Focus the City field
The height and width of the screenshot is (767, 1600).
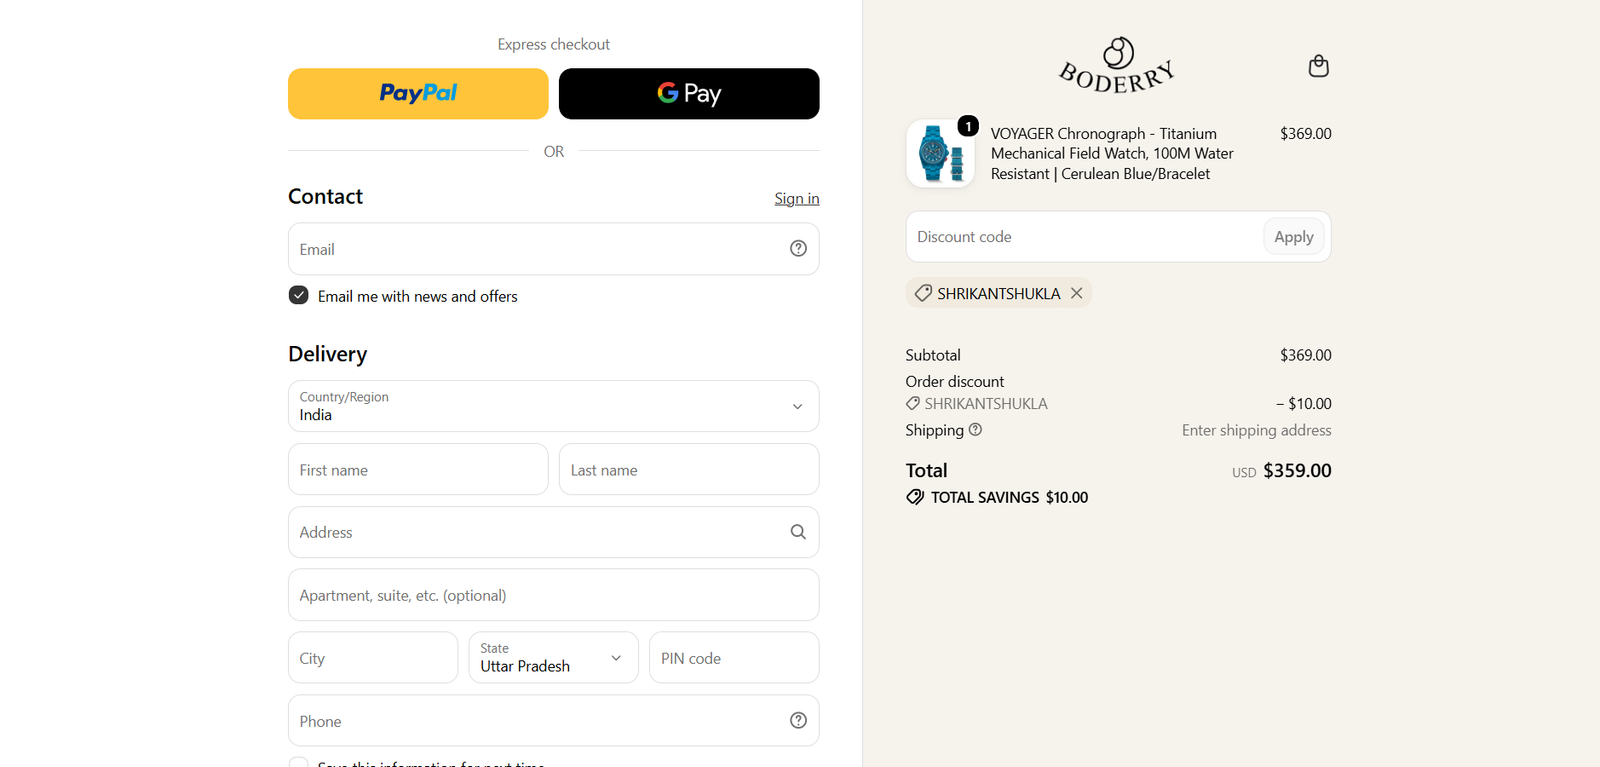pyautogui.click(x=373, y=658)
